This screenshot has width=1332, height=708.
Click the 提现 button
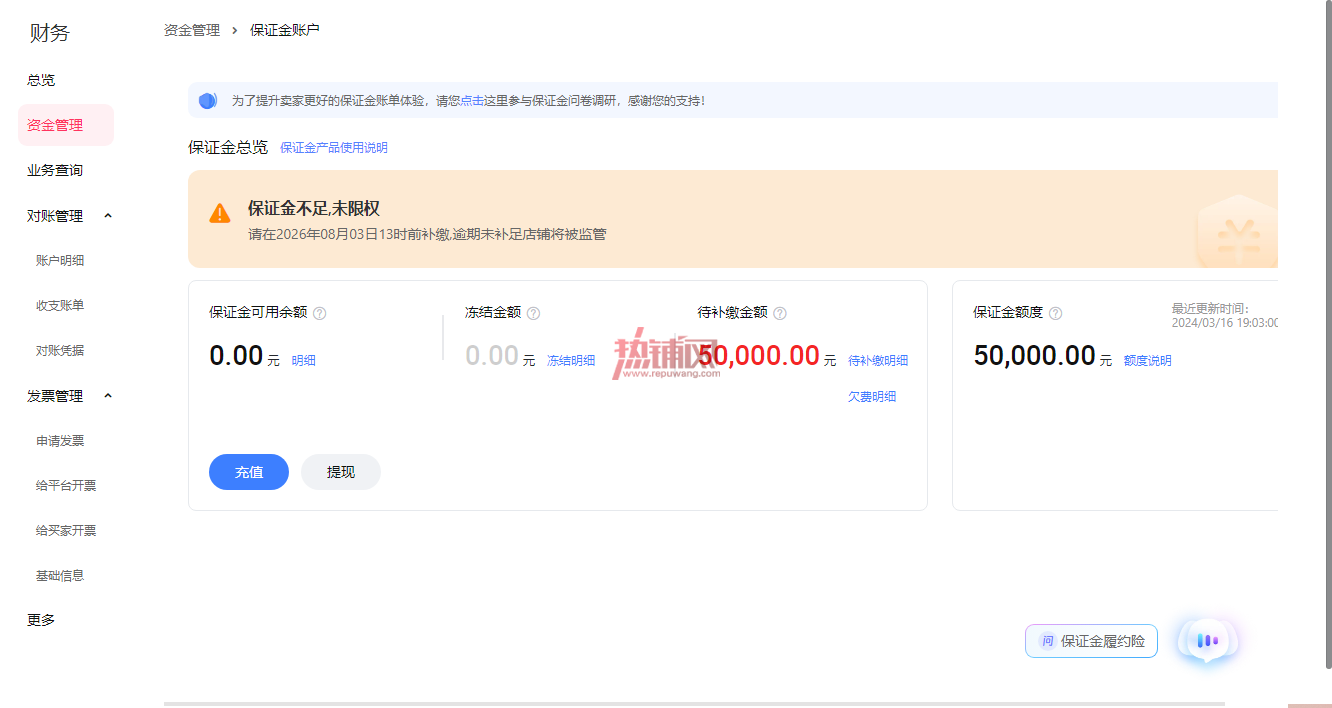tap(341, 472)
